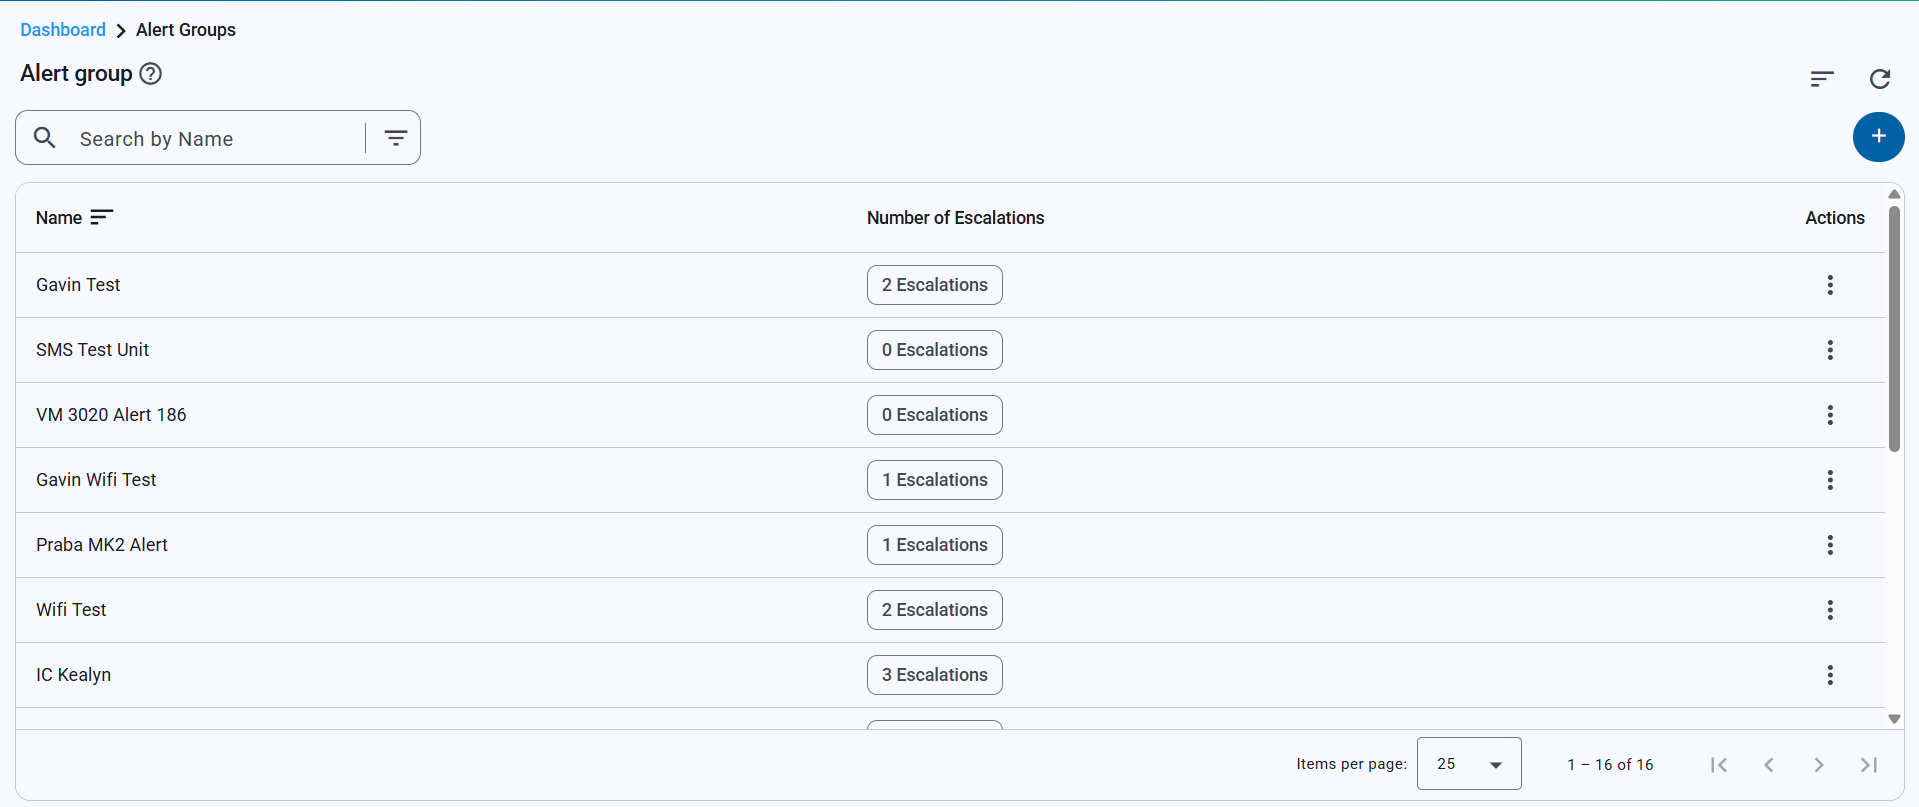Click the blue add alert group button
Image resolution: width=1919 pixels, height=807 pixels.
1878,137
